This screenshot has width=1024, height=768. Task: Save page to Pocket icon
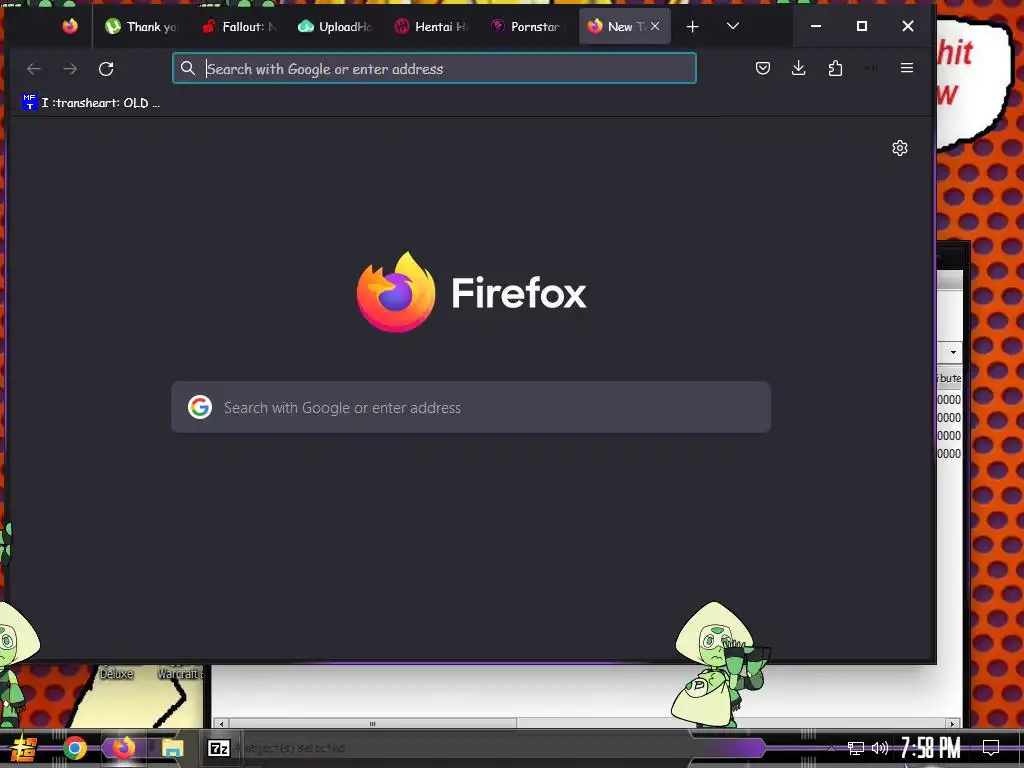tap(763, 68)
